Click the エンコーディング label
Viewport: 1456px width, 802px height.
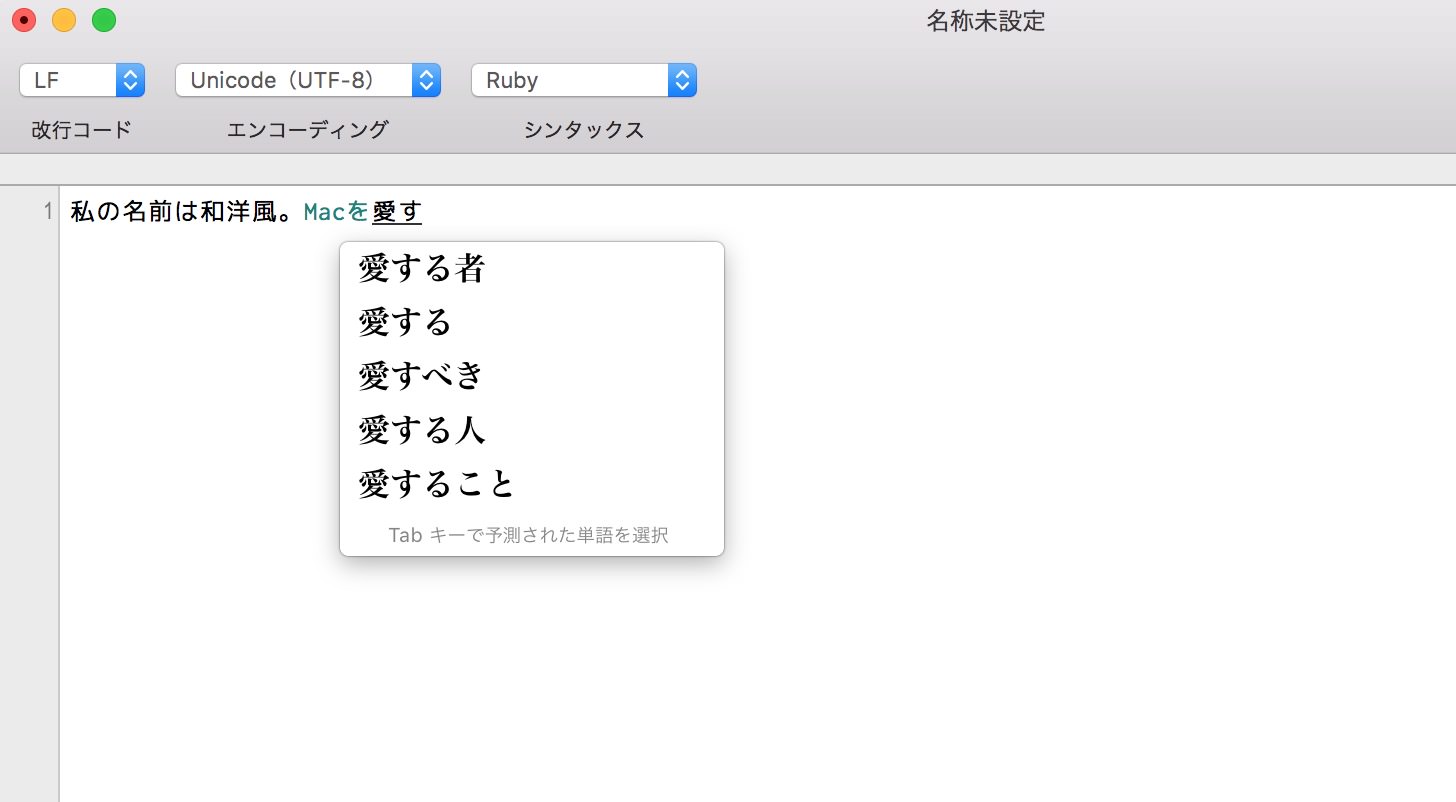(x=308, y=130)
